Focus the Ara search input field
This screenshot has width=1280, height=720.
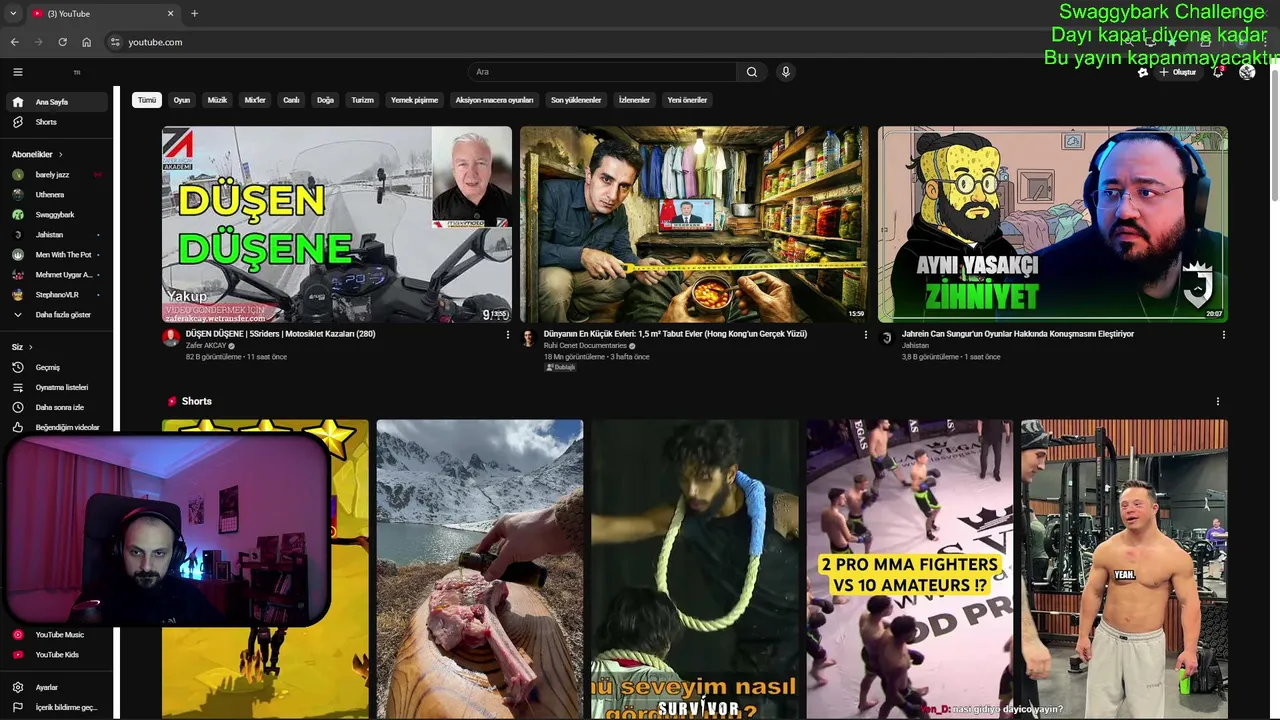click(603, 72)
